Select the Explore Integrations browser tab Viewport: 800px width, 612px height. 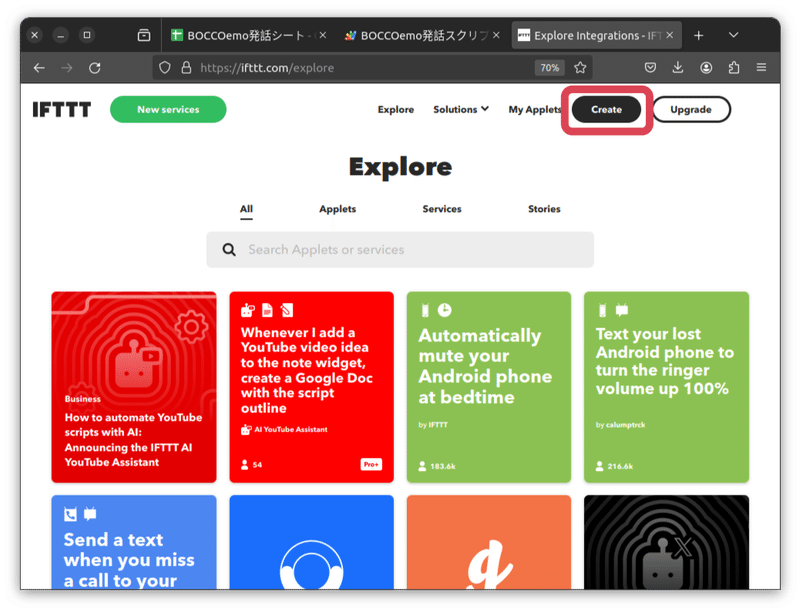point(596,35)
